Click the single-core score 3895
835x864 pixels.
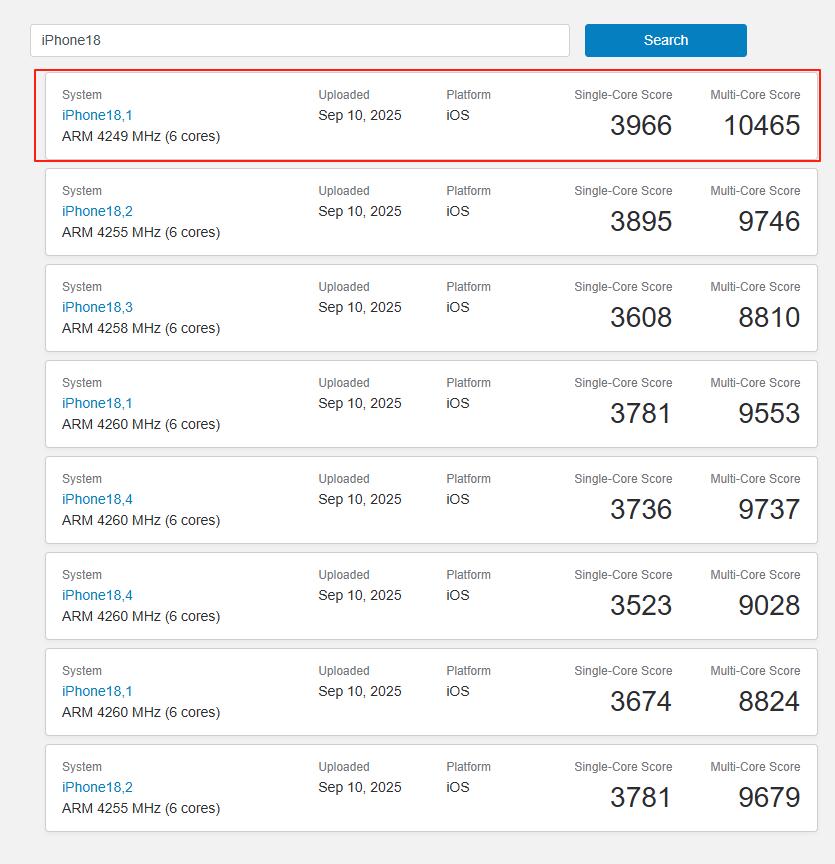[x=640, y=222]
